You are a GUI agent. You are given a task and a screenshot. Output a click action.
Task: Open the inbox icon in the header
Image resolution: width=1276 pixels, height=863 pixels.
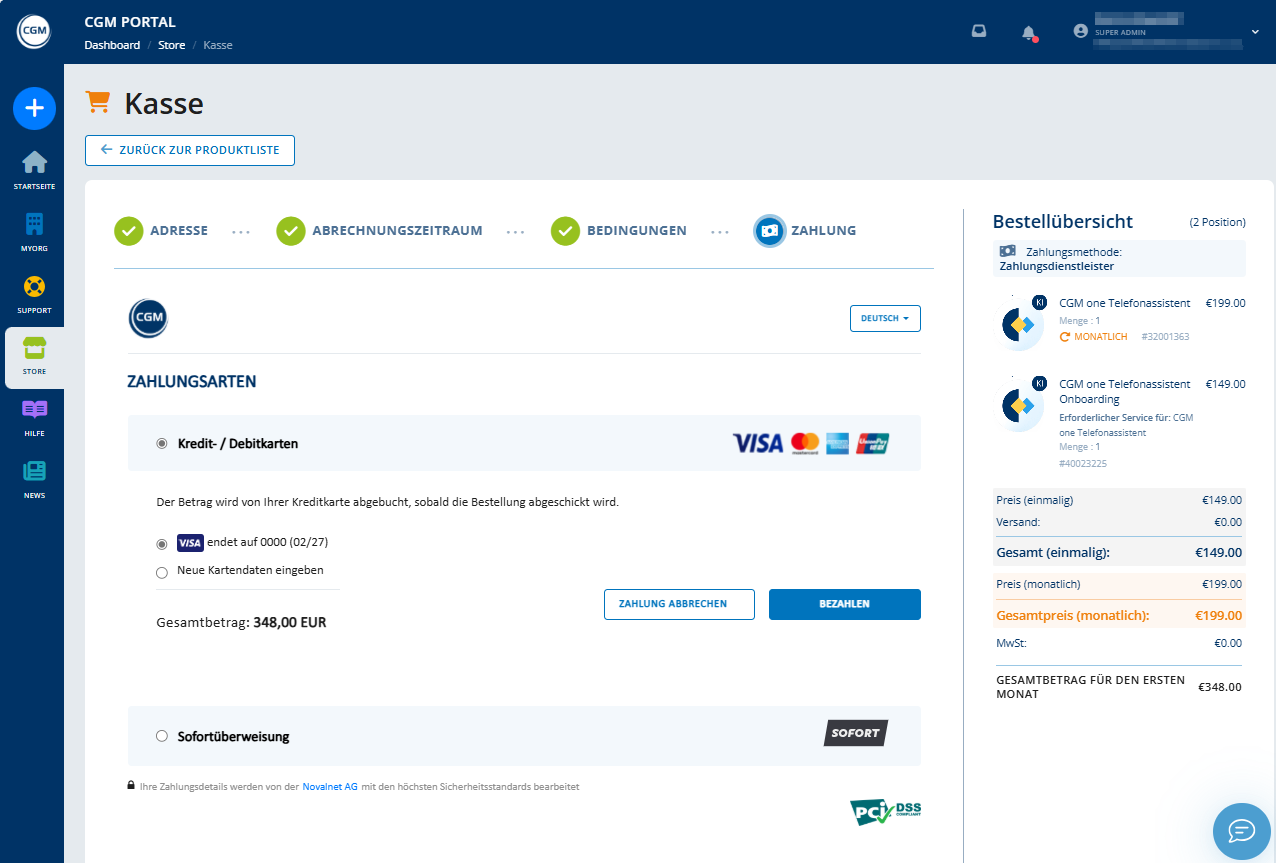(978, 31)
